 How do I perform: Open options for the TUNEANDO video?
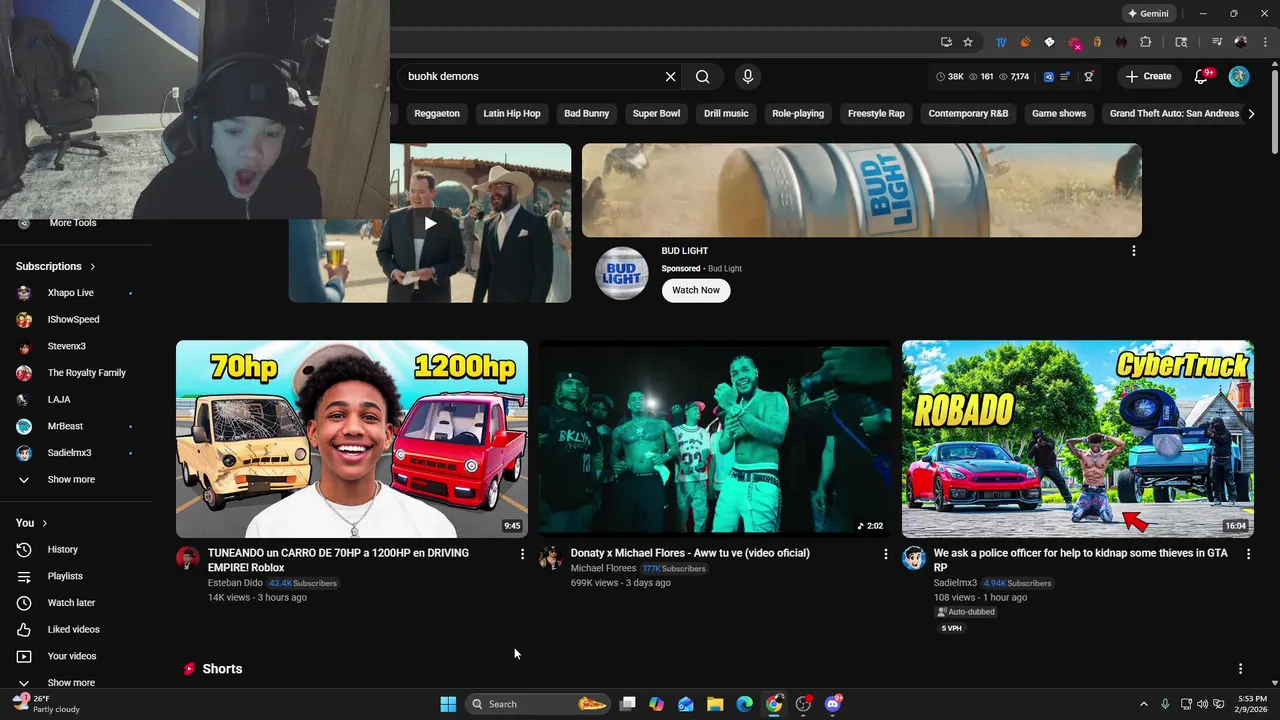pyautogui.click(x=522, y=553)
